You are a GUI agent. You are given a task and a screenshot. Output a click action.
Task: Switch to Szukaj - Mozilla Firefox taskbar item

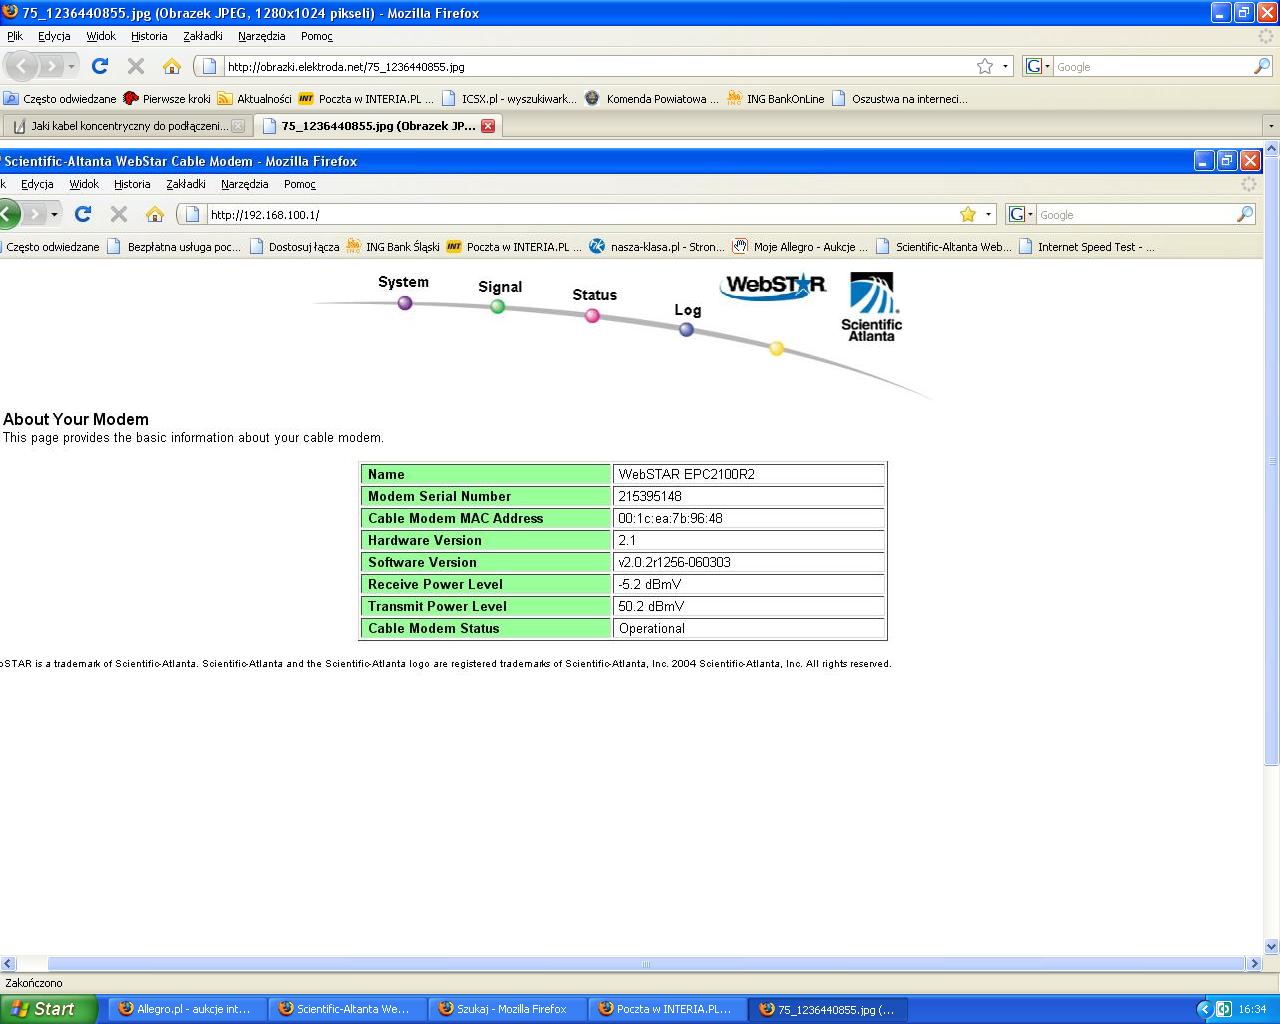click(x=507, y=1009)
